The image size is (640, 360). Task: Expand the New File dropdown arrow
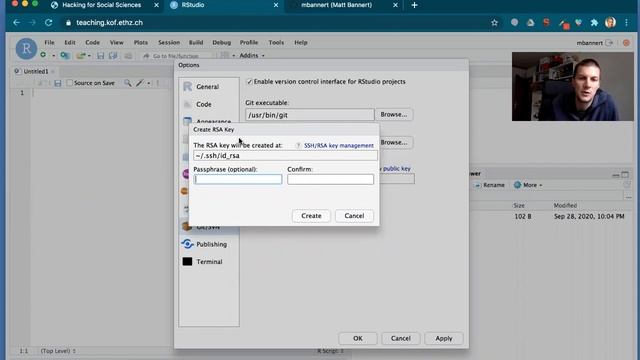pos(53,56)
